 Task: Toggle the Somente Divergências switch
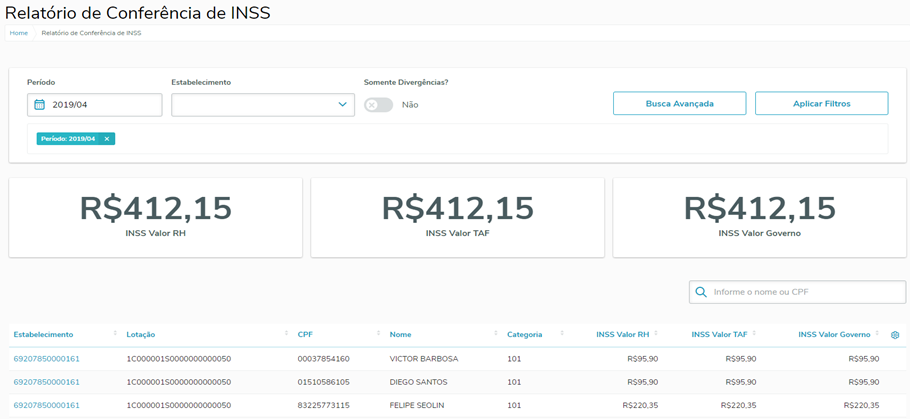[378, 105]
